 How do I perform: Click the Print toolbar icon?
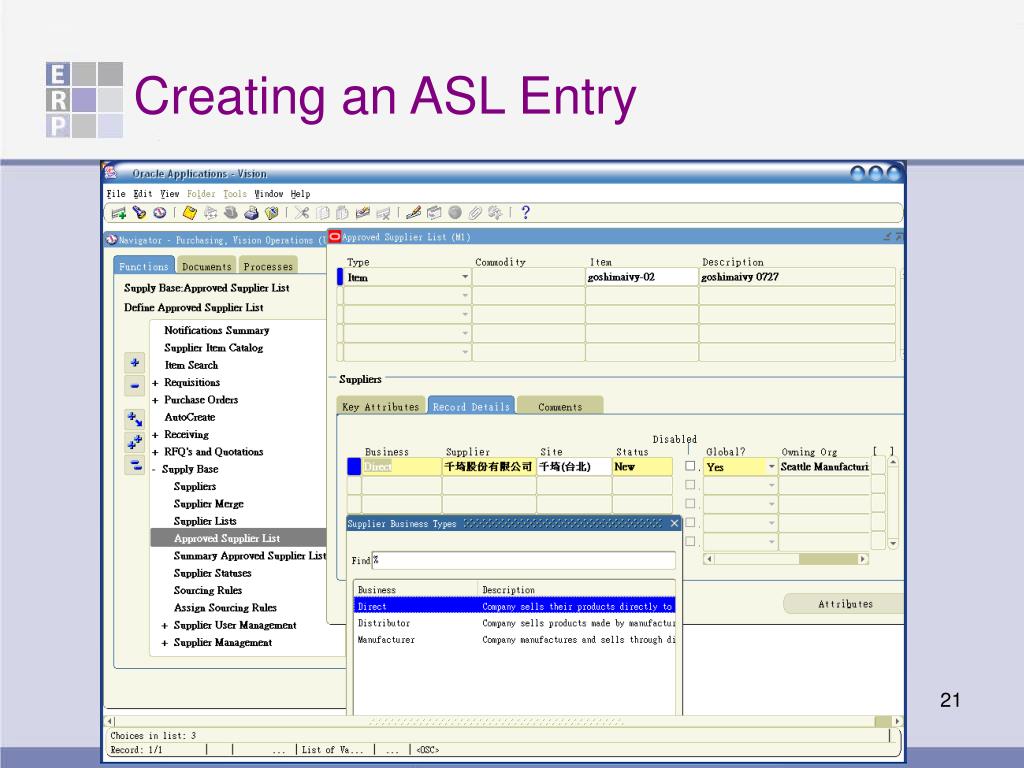coord(251,213)
